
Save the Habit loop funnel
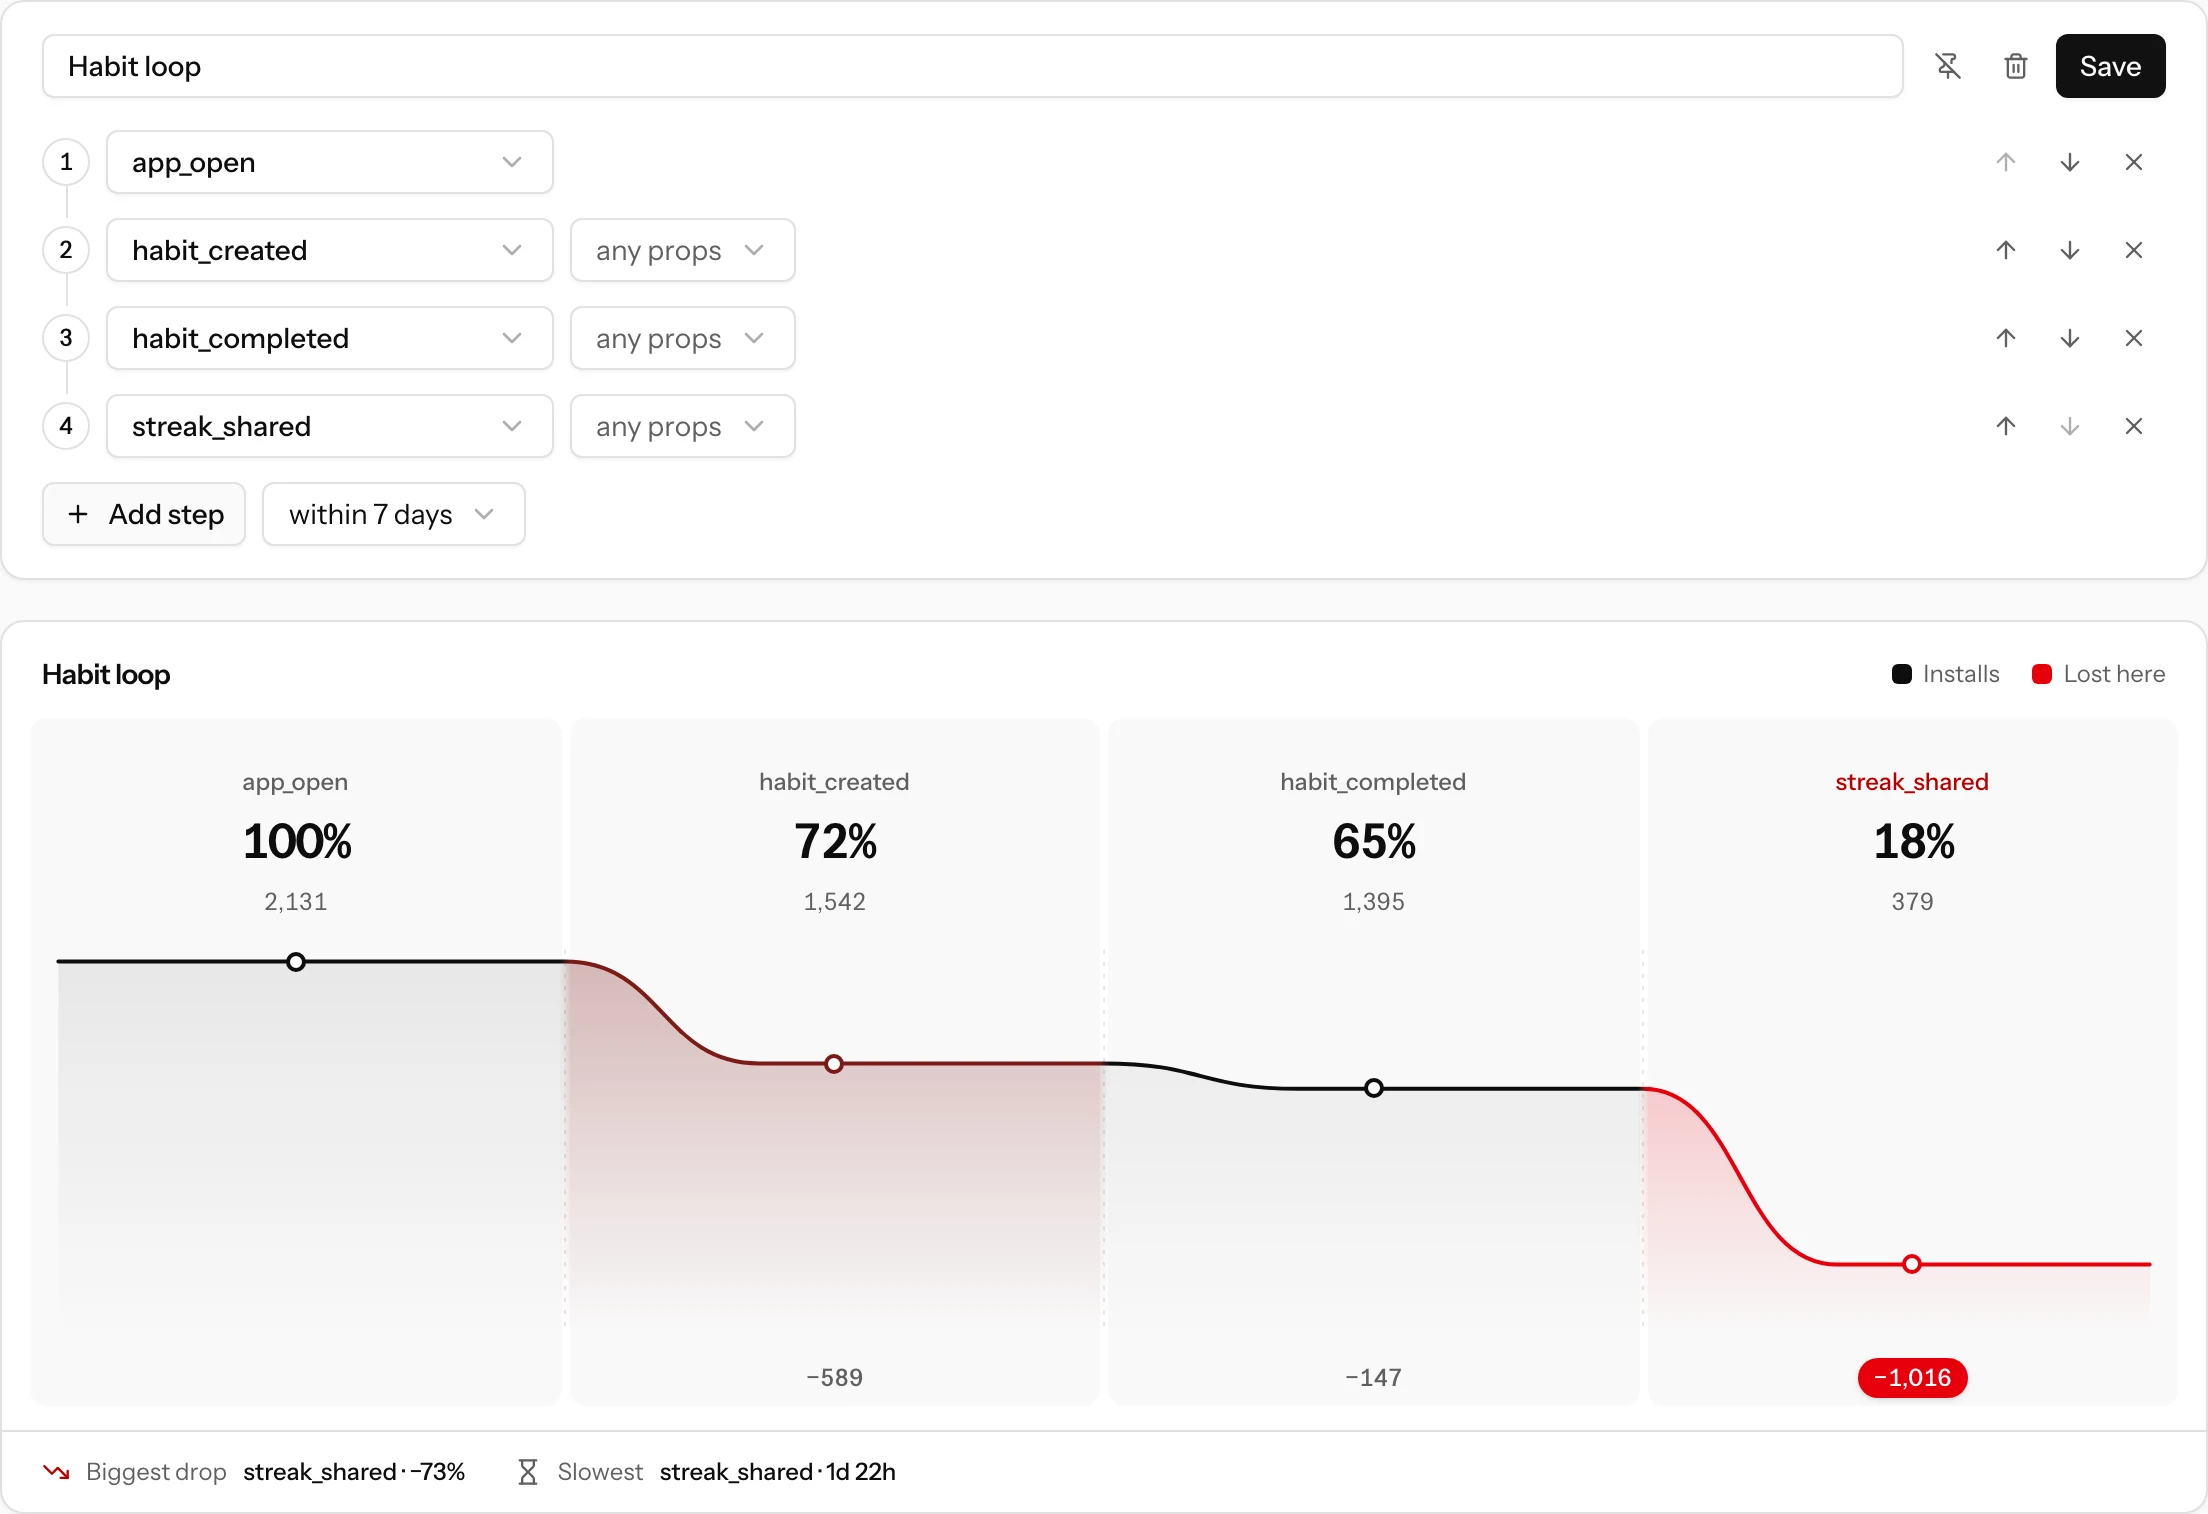point(2110,66)
